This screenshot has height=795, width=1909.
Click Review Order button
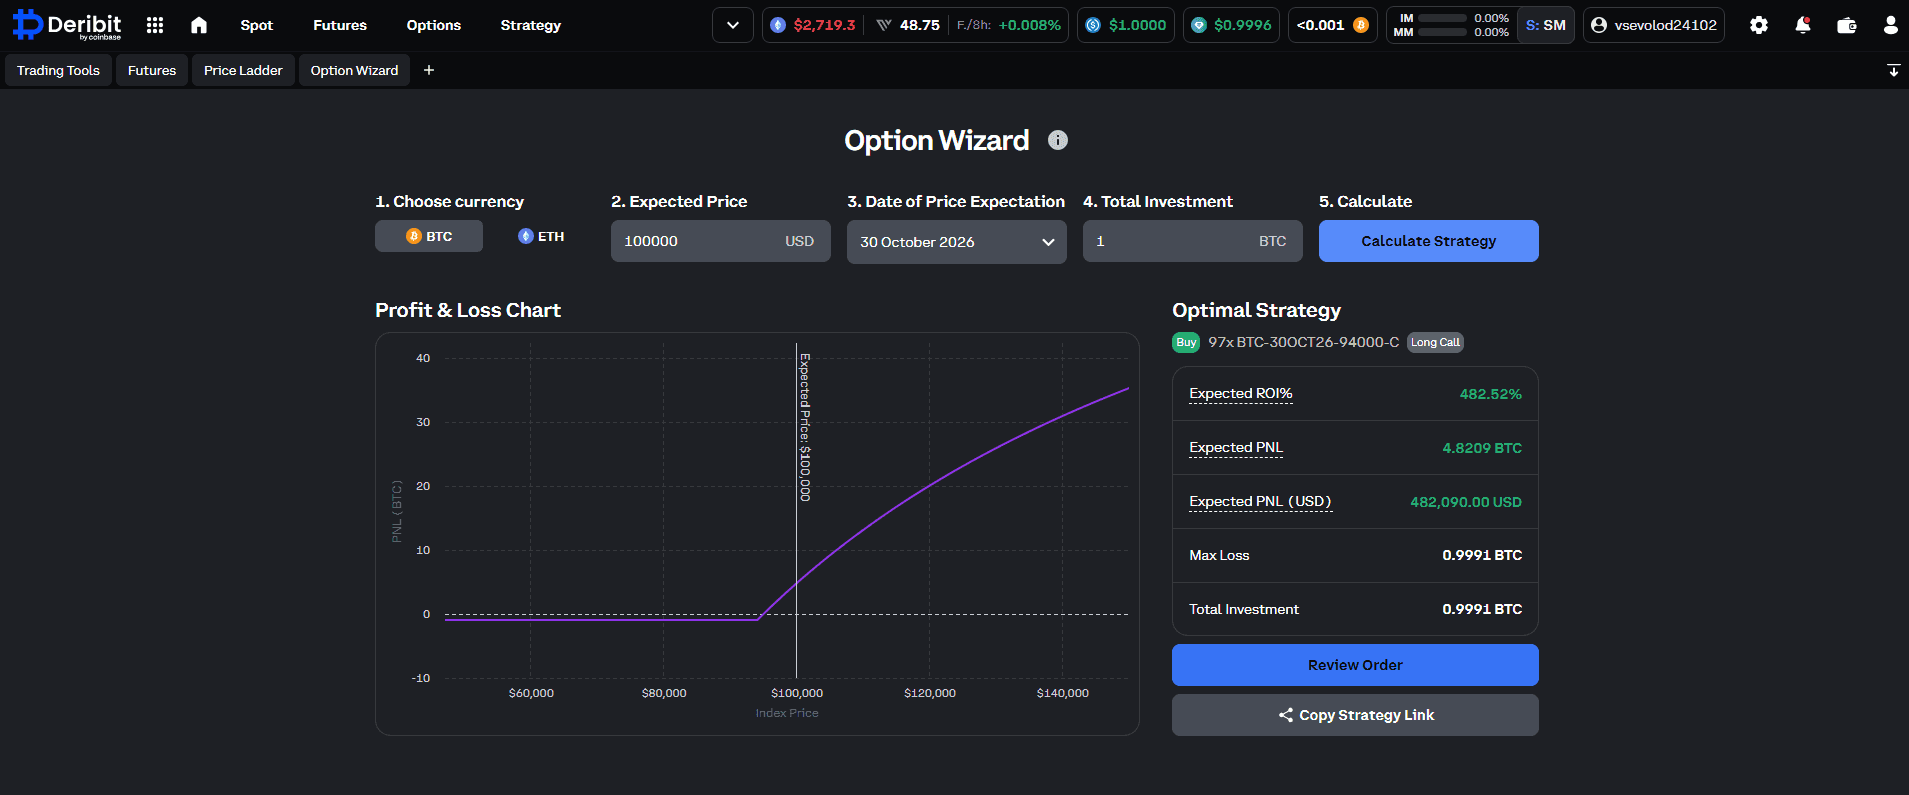coord(1355,665)
